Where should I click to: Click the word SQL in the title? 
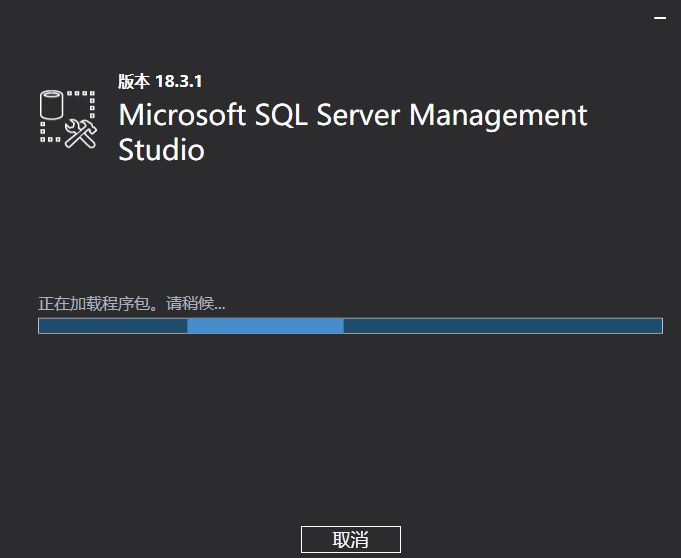point(281,115)
